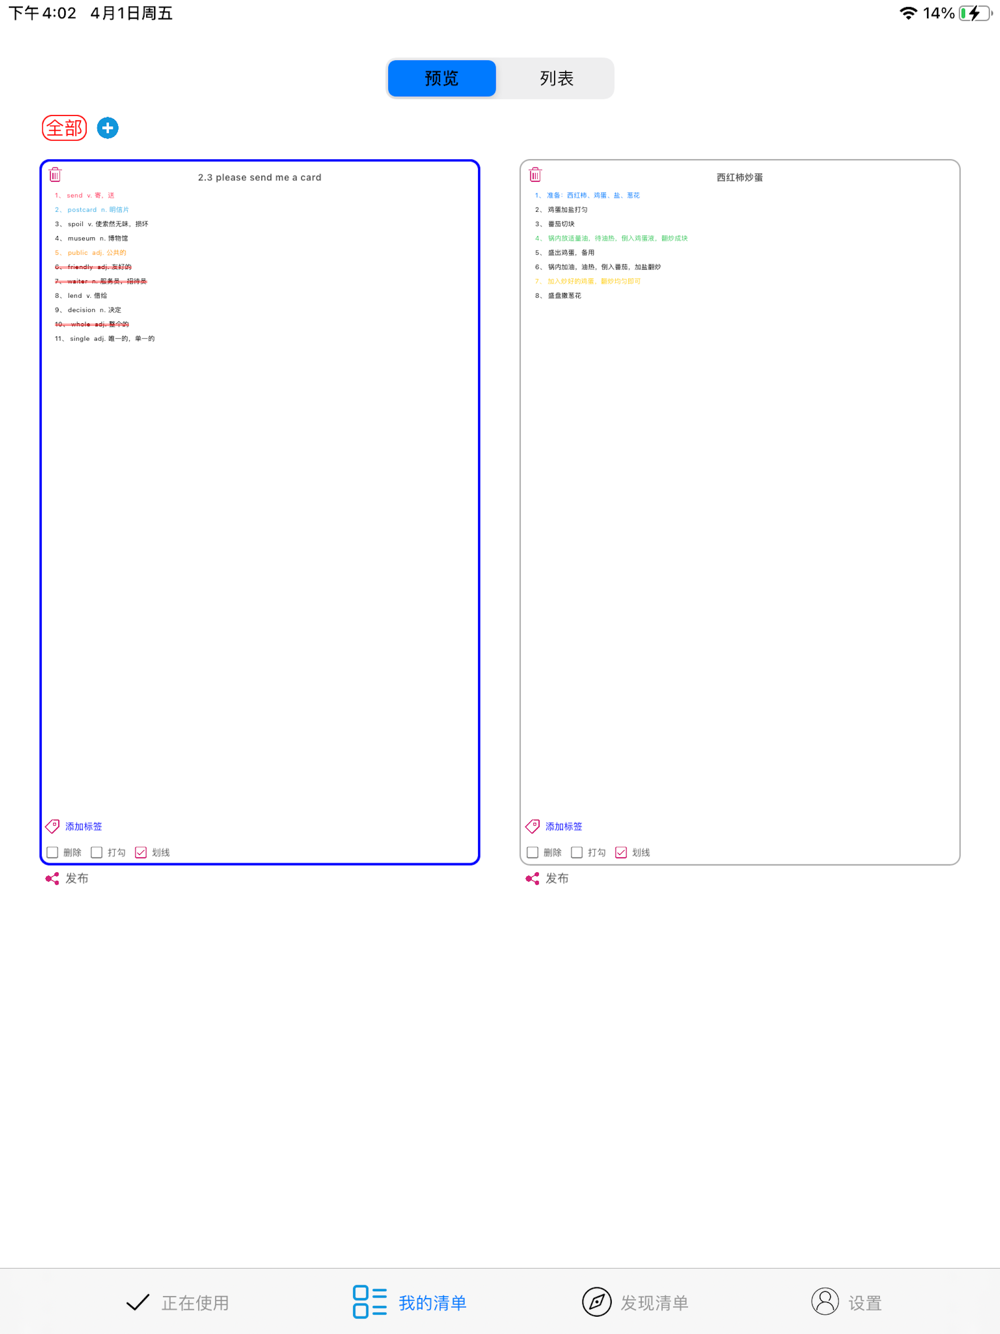Tap item '8、lend v.'
The width and height of the screenshot is (1000, 1334).
(80, 296)
